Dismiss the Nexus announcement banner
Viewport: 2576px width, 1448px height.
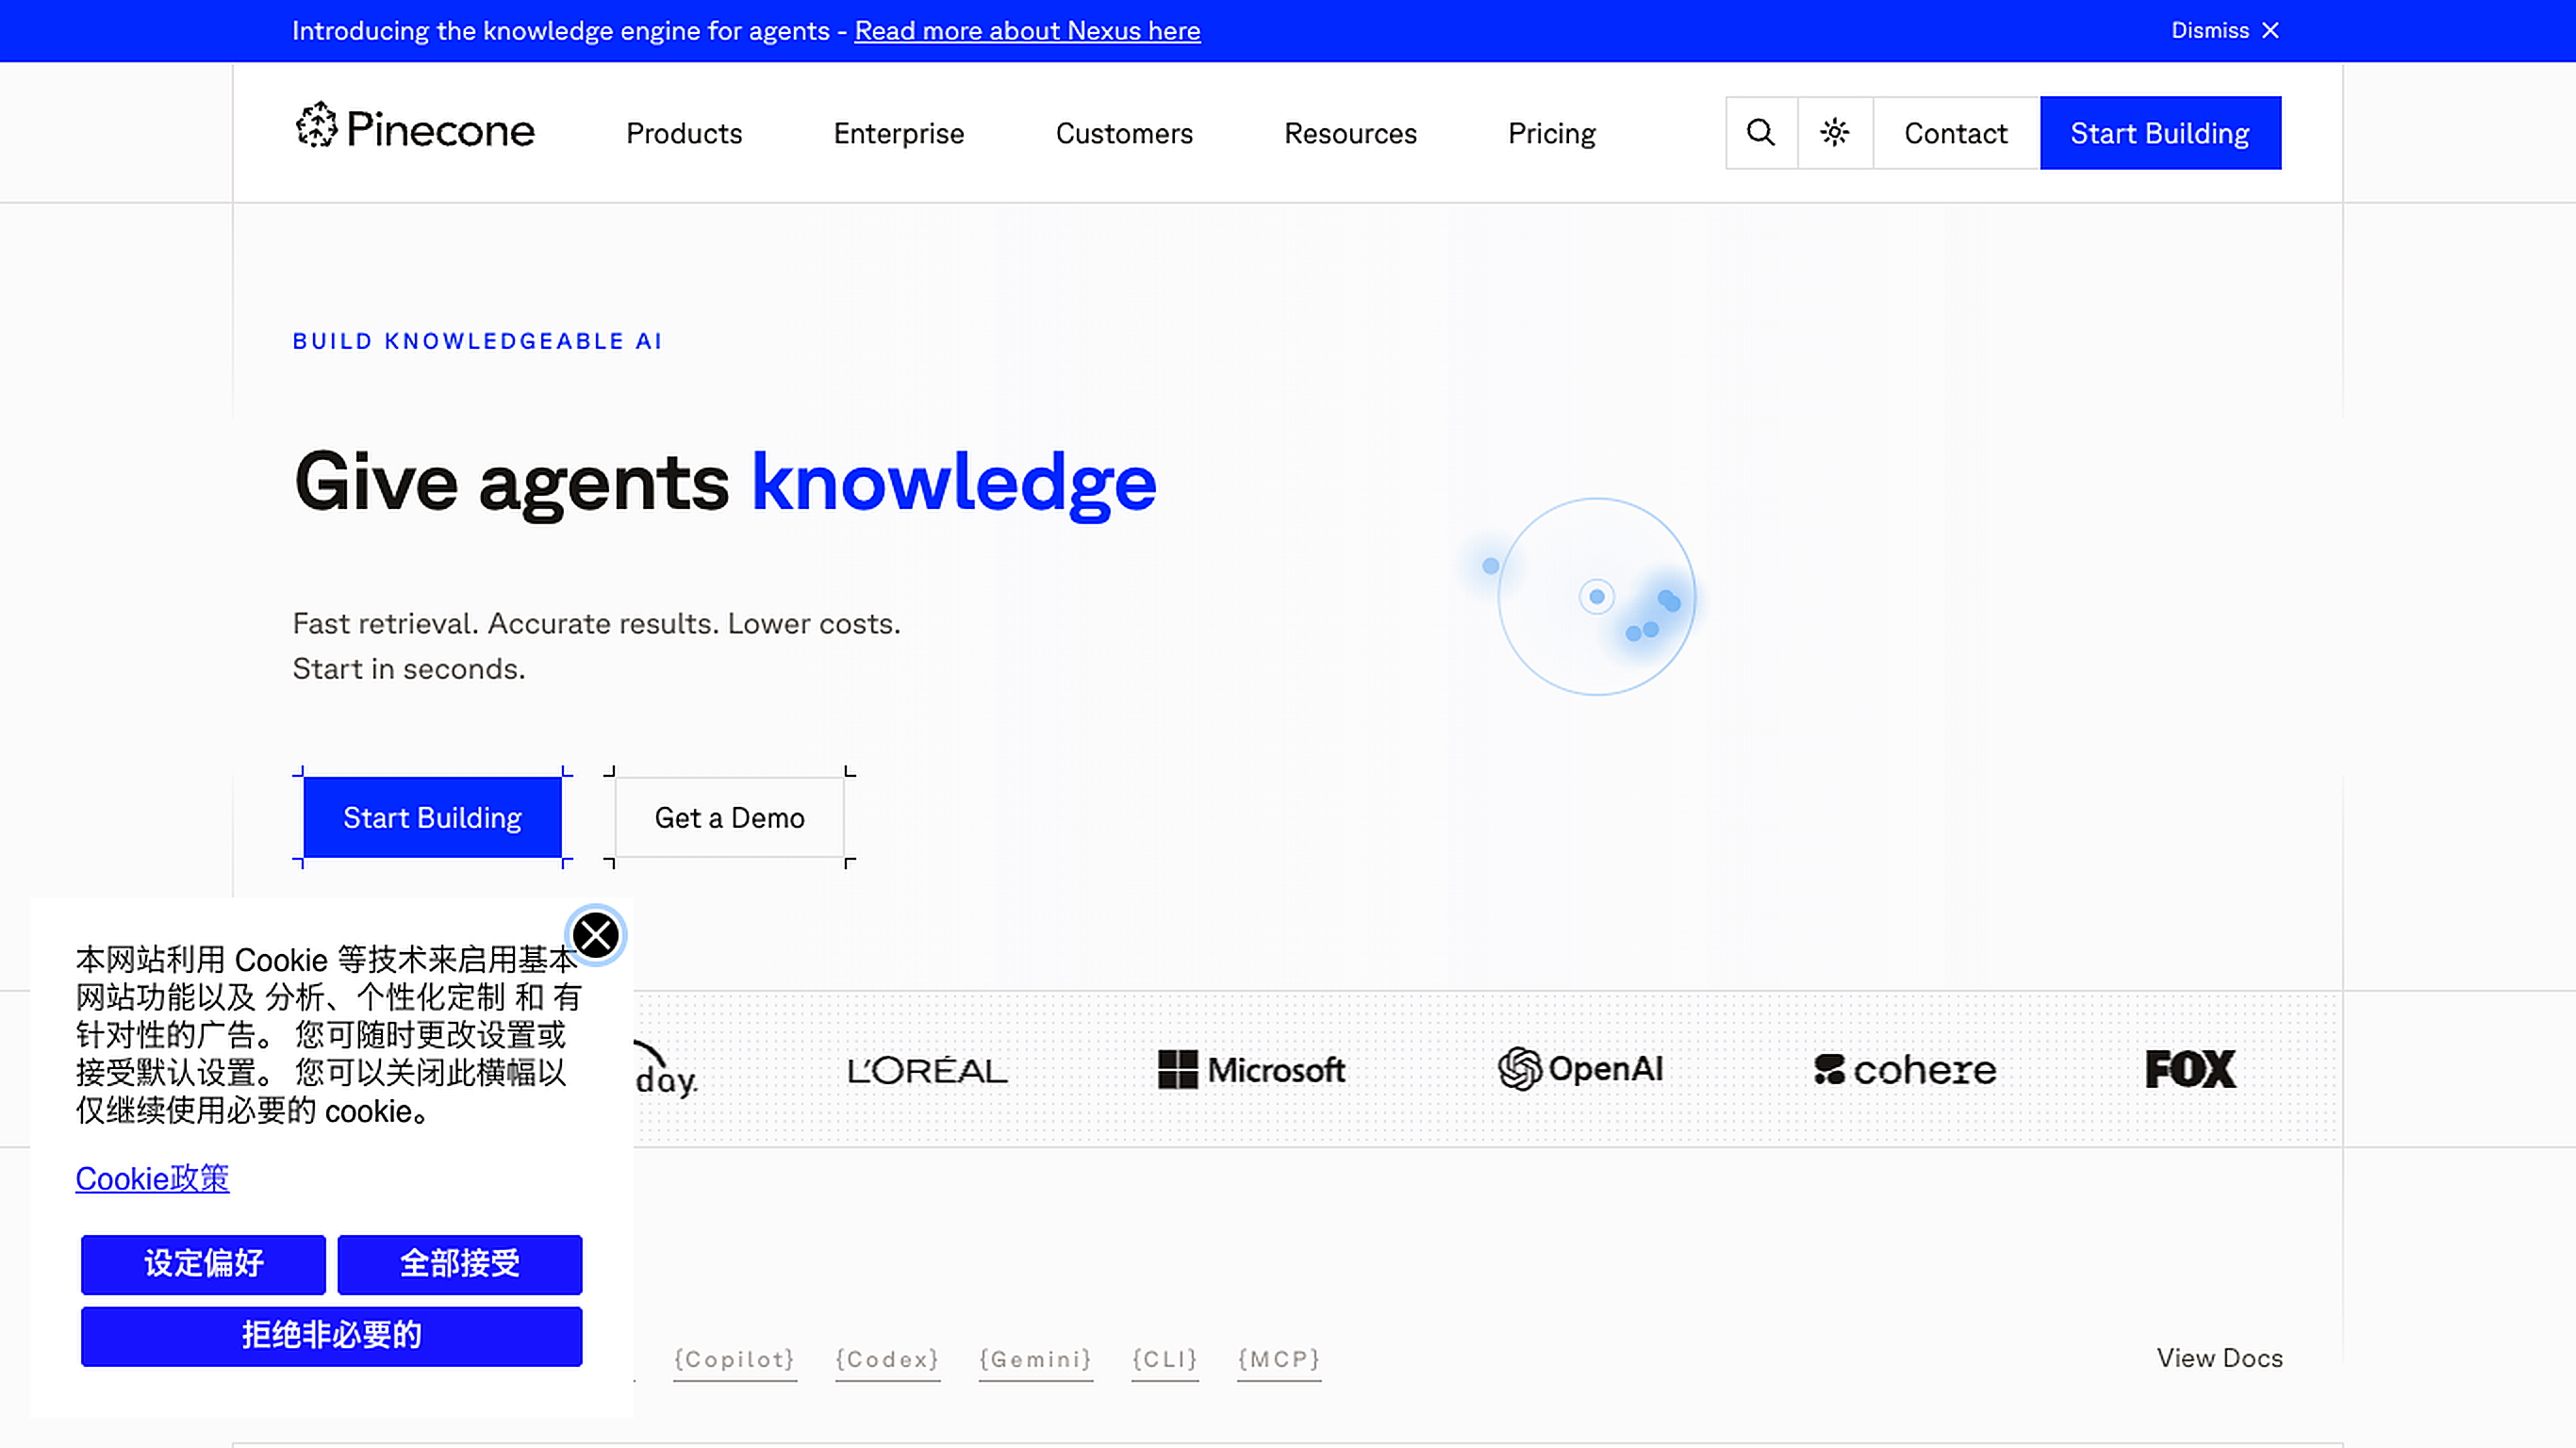click(2225, 31)
